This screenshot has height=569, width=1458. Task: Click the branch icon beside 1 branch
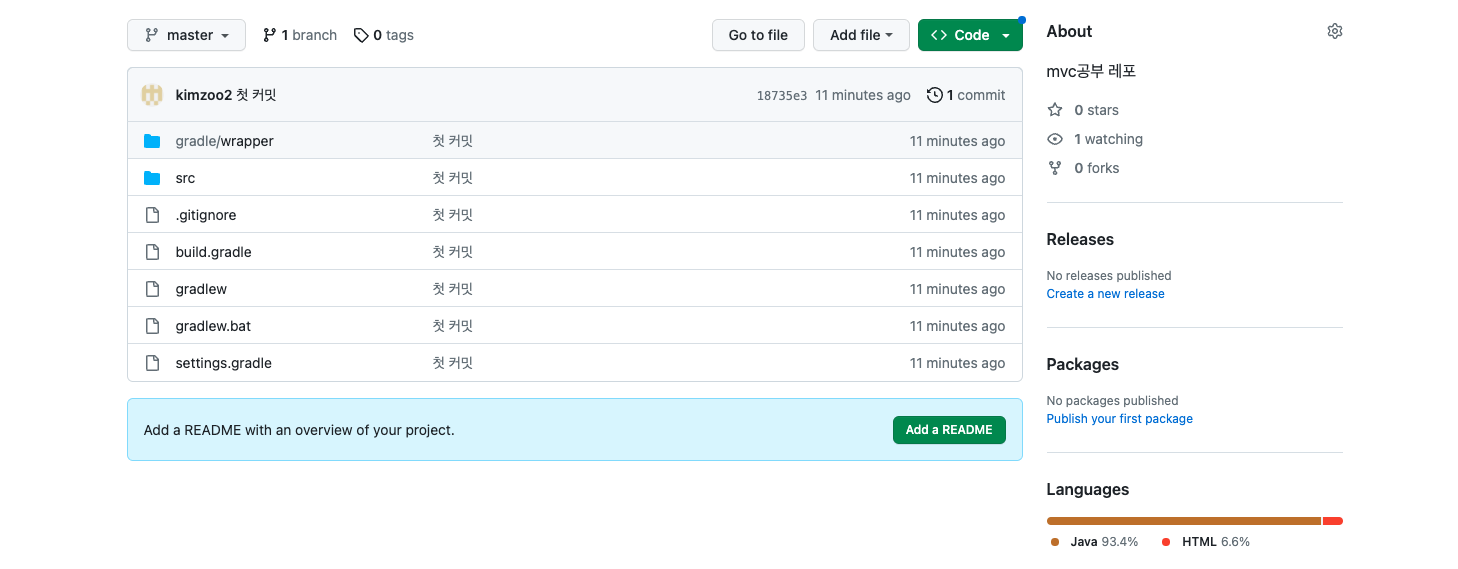tap(270, 35)
